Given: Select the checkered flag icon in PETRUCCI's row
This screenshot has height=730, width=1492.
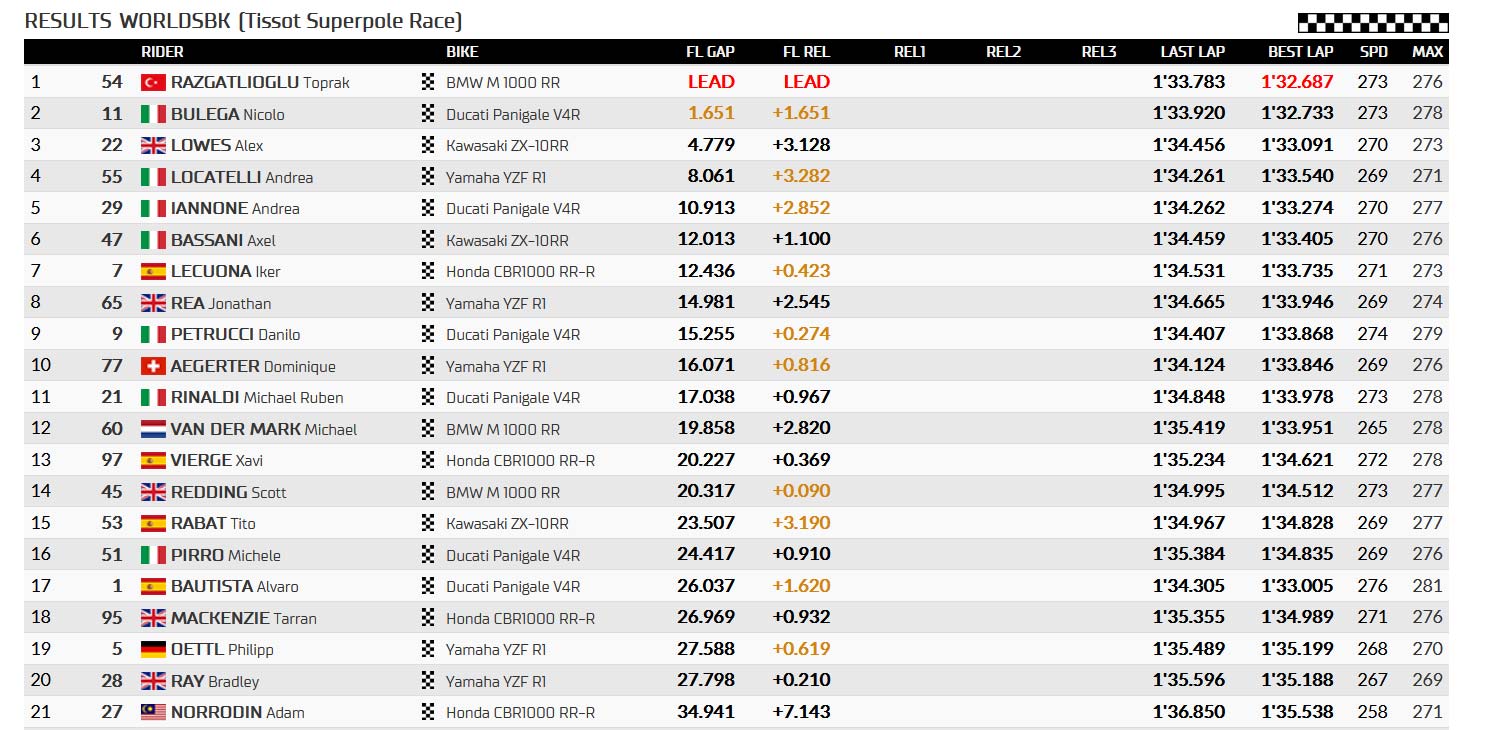Looking at the screenshot, I should 428,334.
